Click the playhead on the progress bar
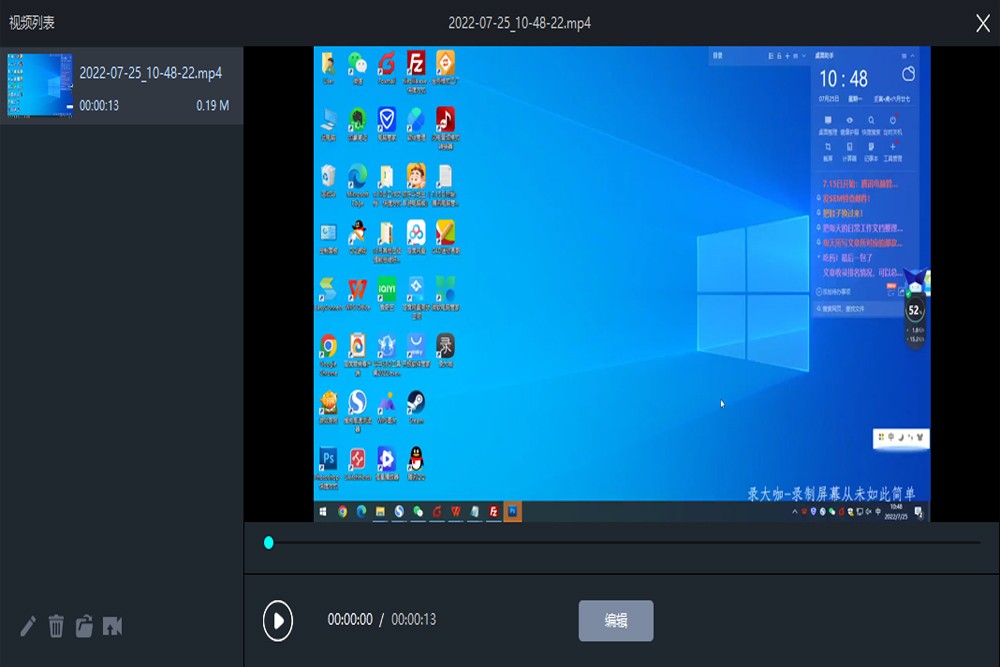 [267, 541]
